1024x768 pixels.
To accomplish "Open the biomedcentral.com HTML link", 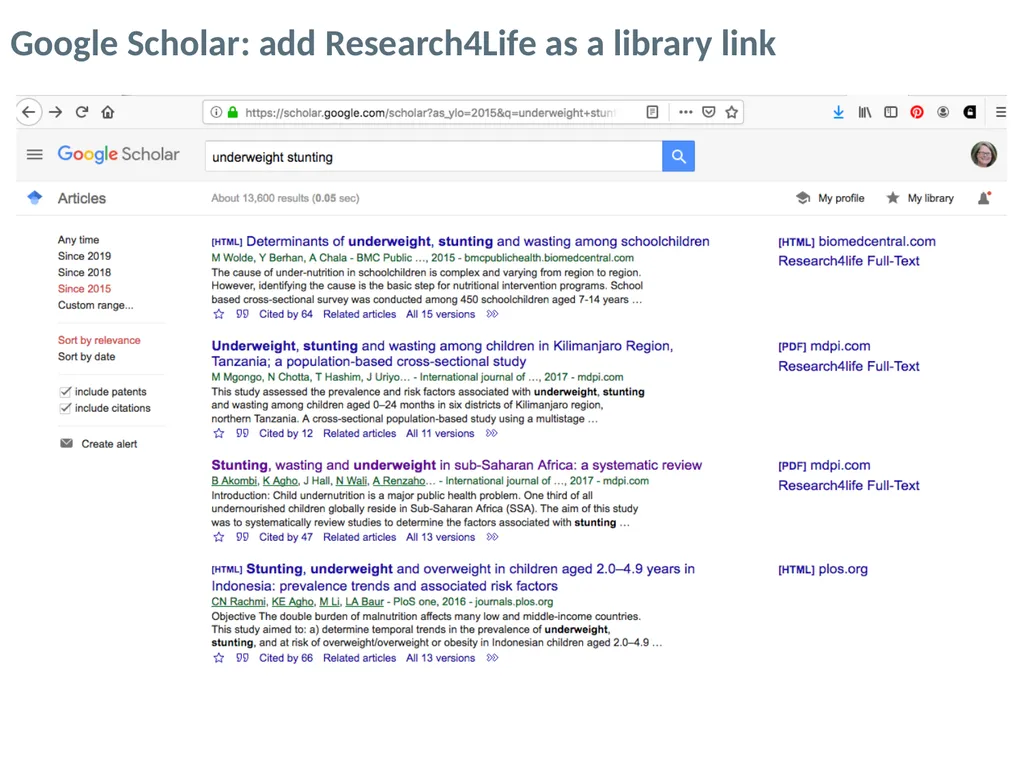I will point(857,242).
